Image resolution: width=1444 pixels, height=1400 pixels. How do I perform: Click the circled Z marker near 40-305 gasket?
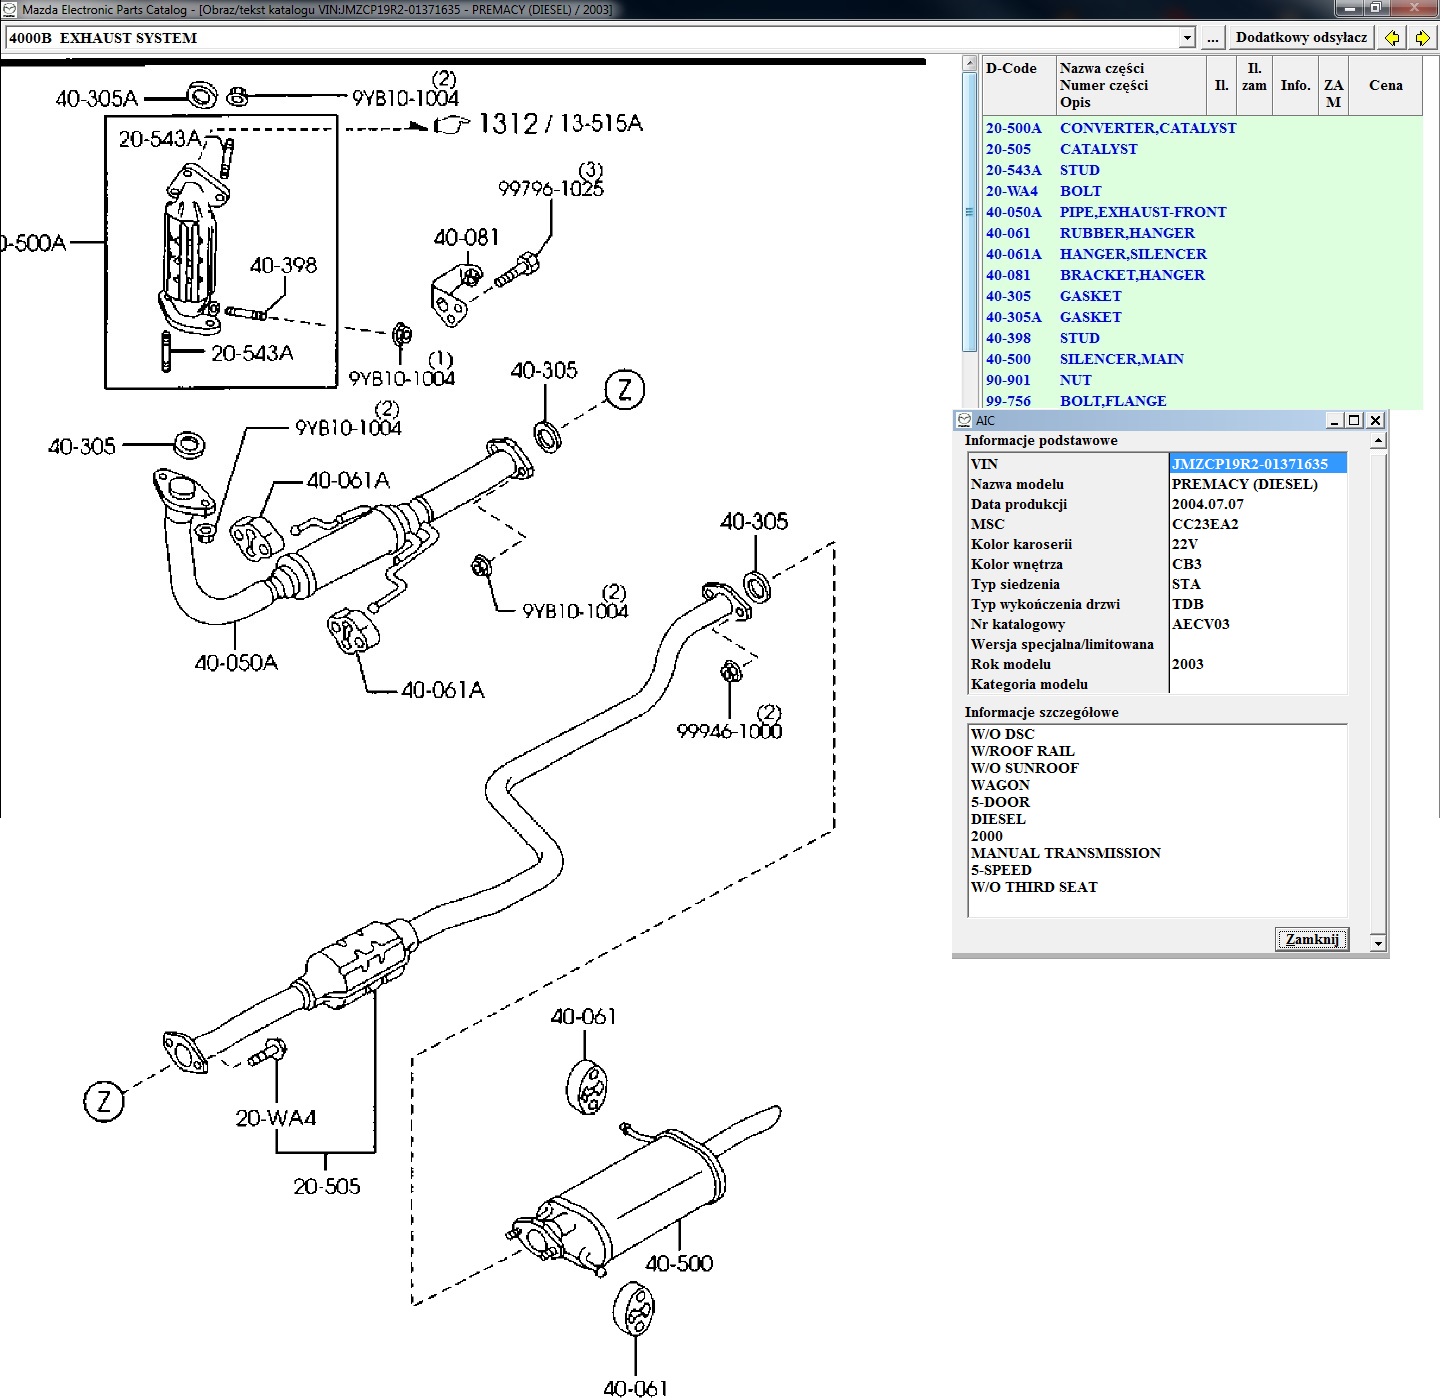pyautogui.click(x=625, y=390)
